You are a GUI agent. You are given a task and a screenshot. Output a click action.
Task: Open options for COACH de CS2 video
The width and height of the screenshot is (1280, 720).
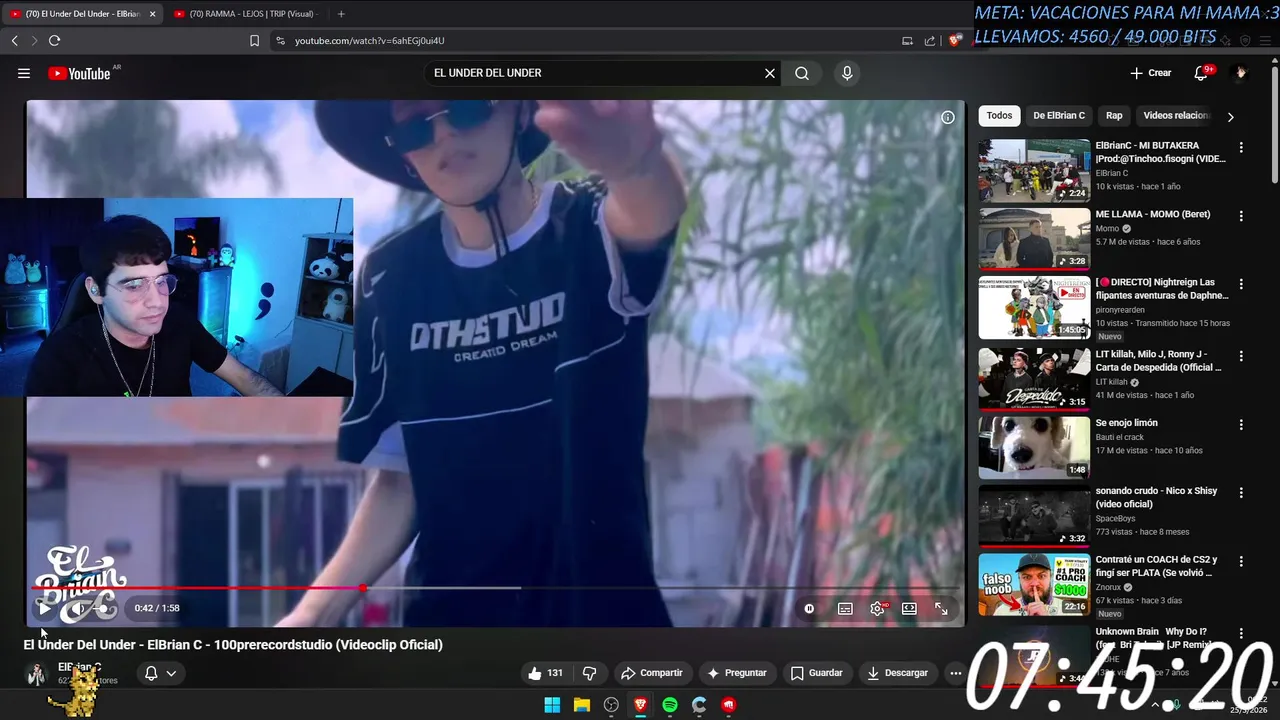[1241, 561]
